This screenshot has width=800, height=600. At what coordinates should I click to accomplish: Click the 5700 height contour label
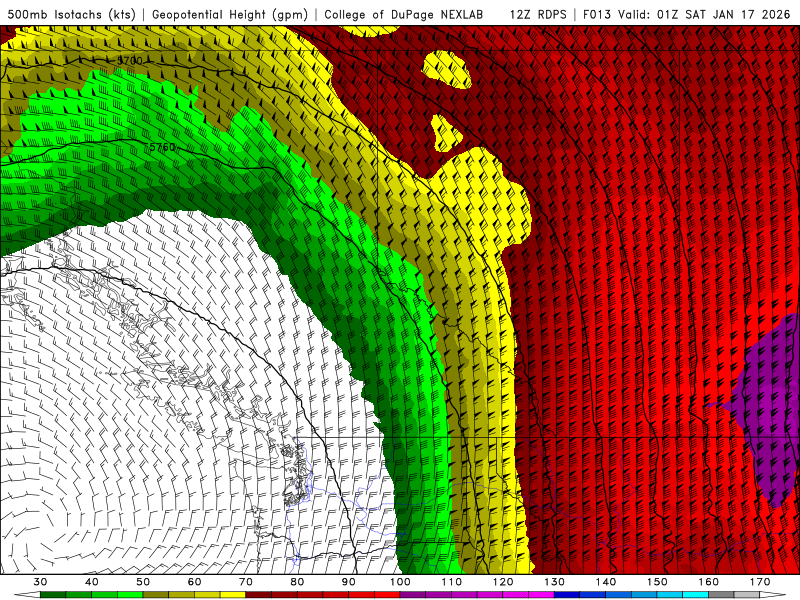click(x=129, y=61)
